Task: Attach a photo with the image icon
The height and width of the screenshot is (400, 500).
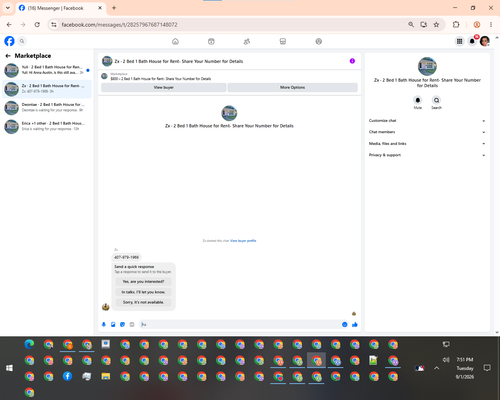Action: (x=113, y=324)
